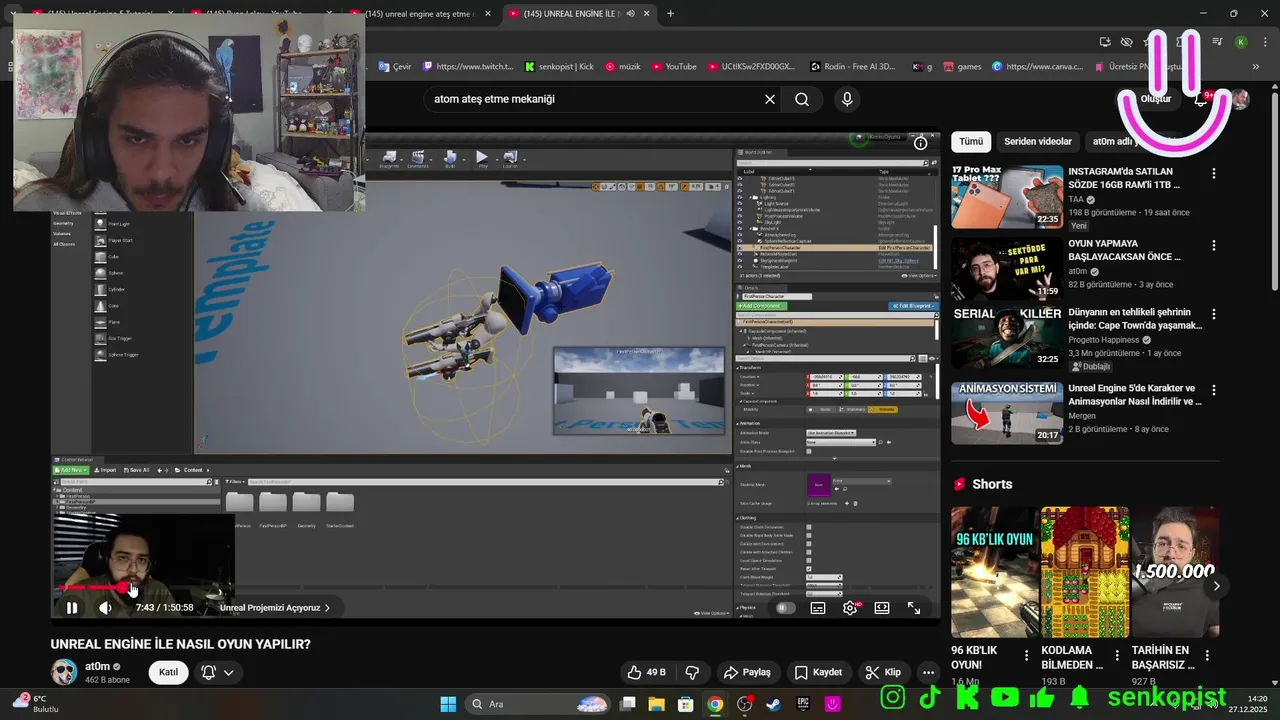Select the 'Seriden videolar' filter chip
This screenshot has height=720, width=1280.
click(1038, 141)
